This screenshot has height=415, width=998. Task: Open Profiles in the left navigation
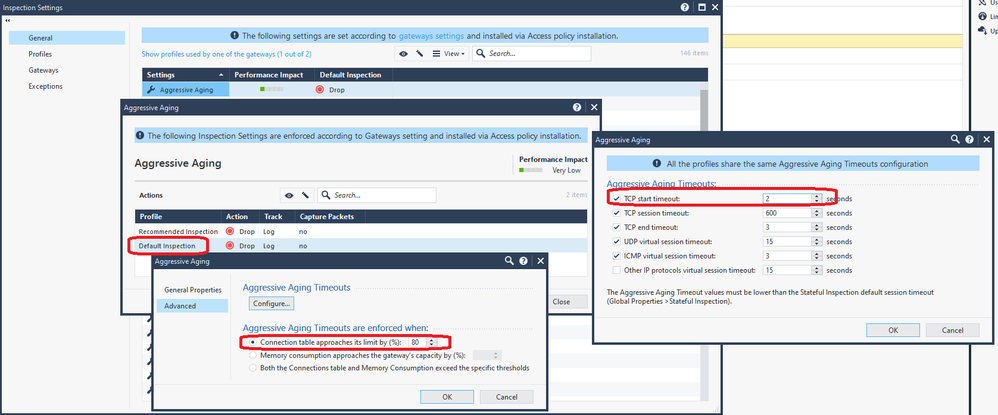coord(41,54)
